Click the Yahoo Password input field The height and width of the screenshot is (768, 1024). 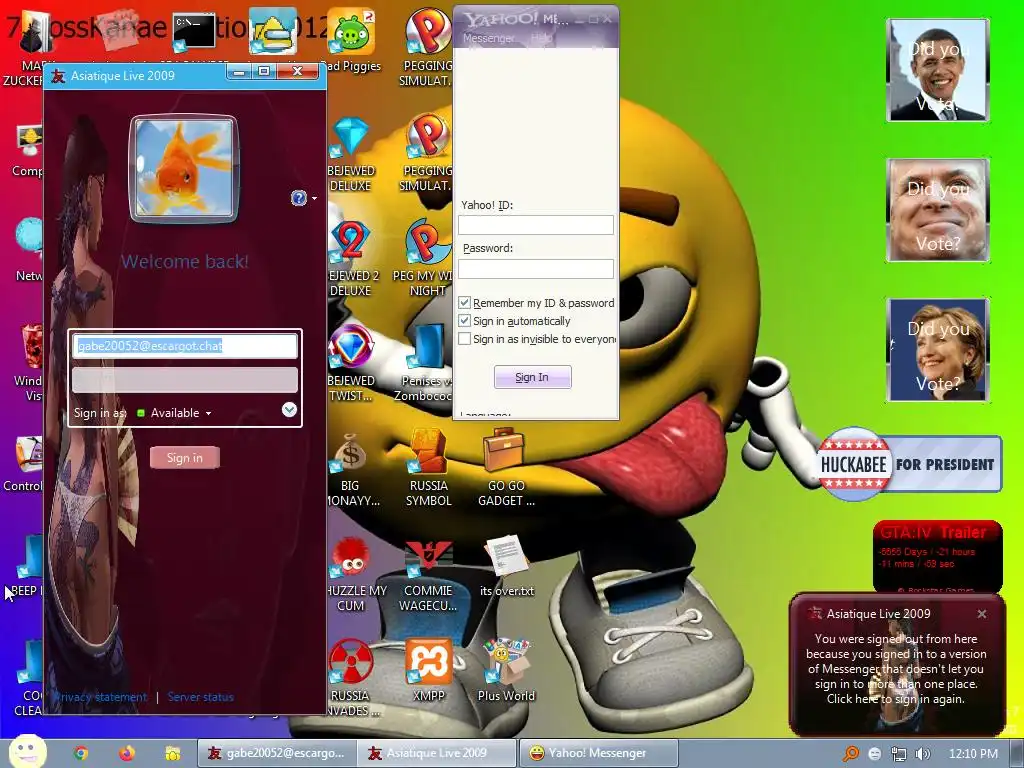point(536,268)
